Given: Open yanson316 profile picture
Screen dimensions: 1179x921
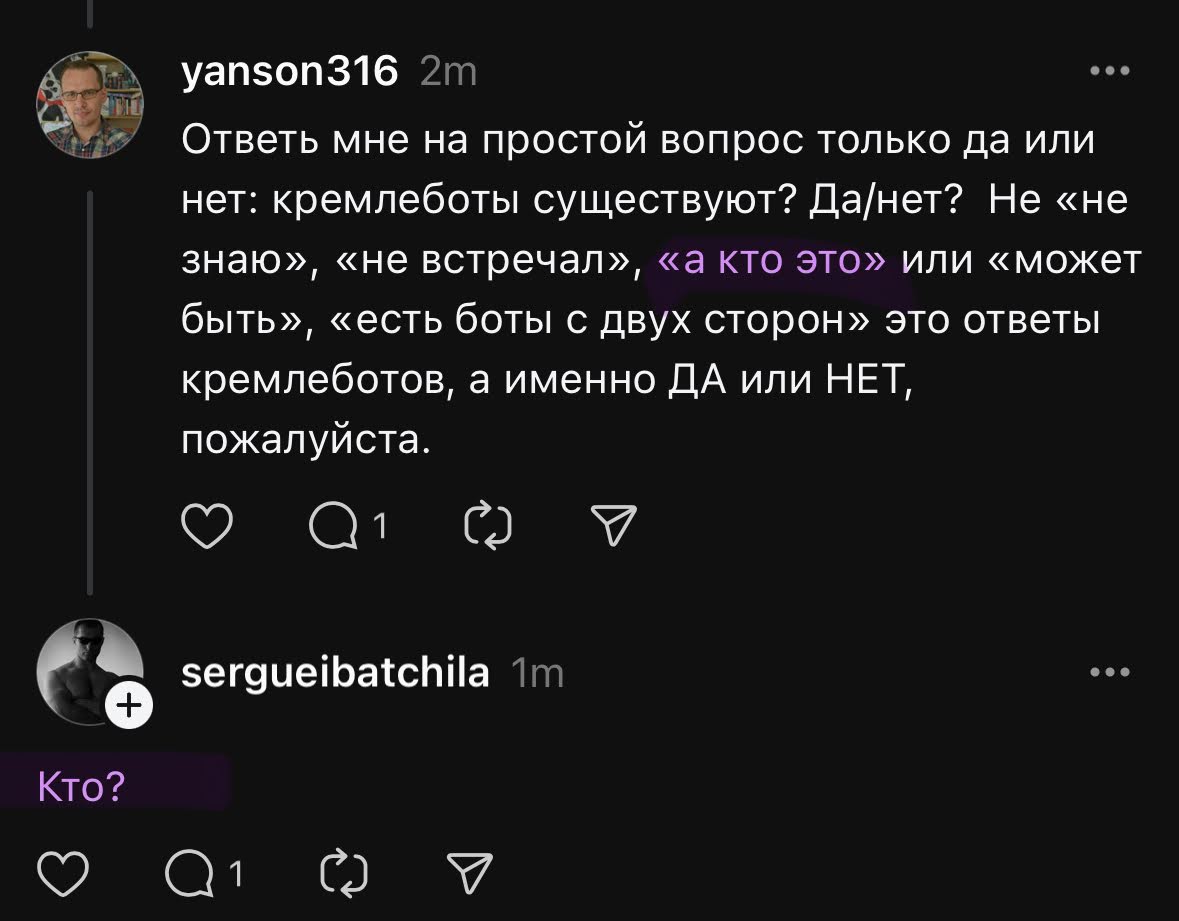Looking at the screenshot, I should [x=90, y=104].
